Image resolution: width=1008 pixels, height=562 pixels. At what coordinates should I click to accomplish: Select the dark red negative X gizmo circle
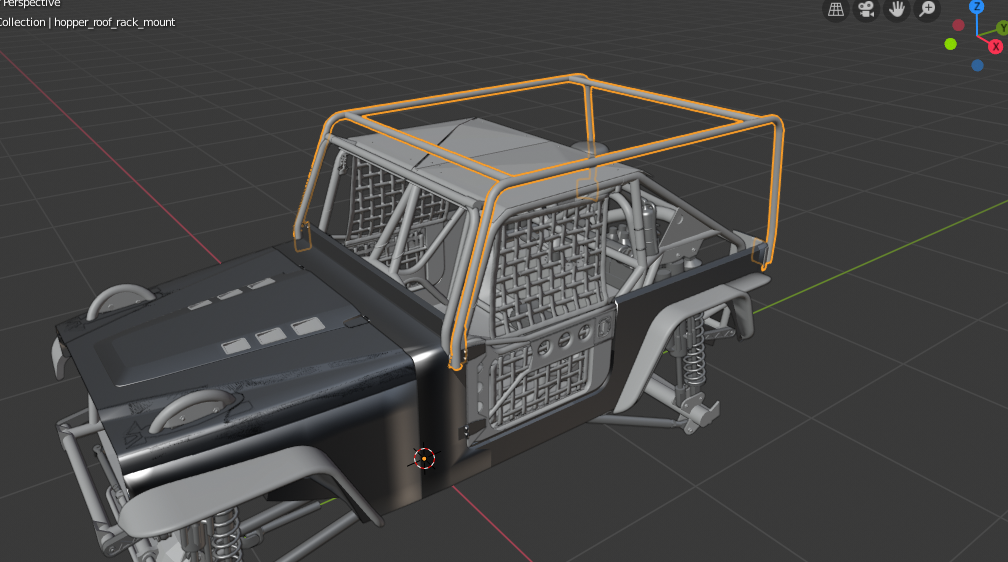pos(958,25)
